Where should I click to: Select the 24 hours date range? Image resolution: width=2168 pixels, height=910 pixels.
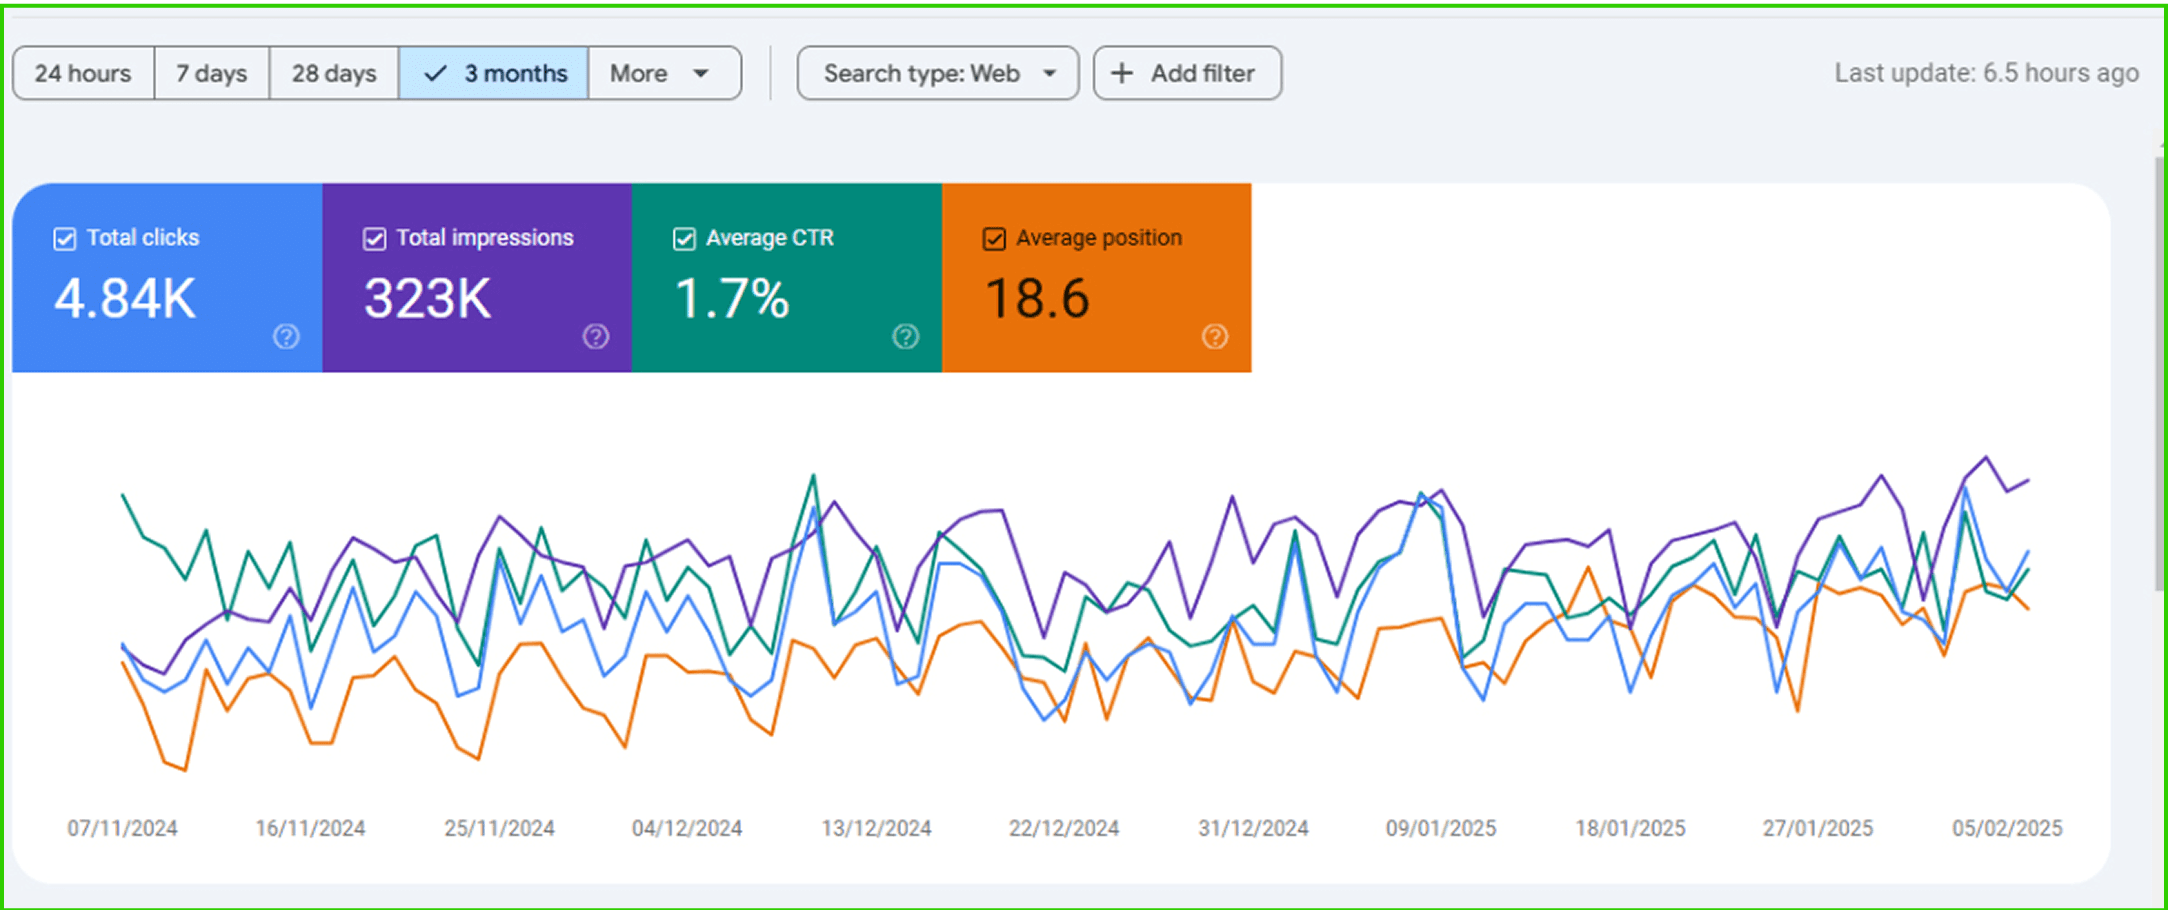(x=83, y=73)
